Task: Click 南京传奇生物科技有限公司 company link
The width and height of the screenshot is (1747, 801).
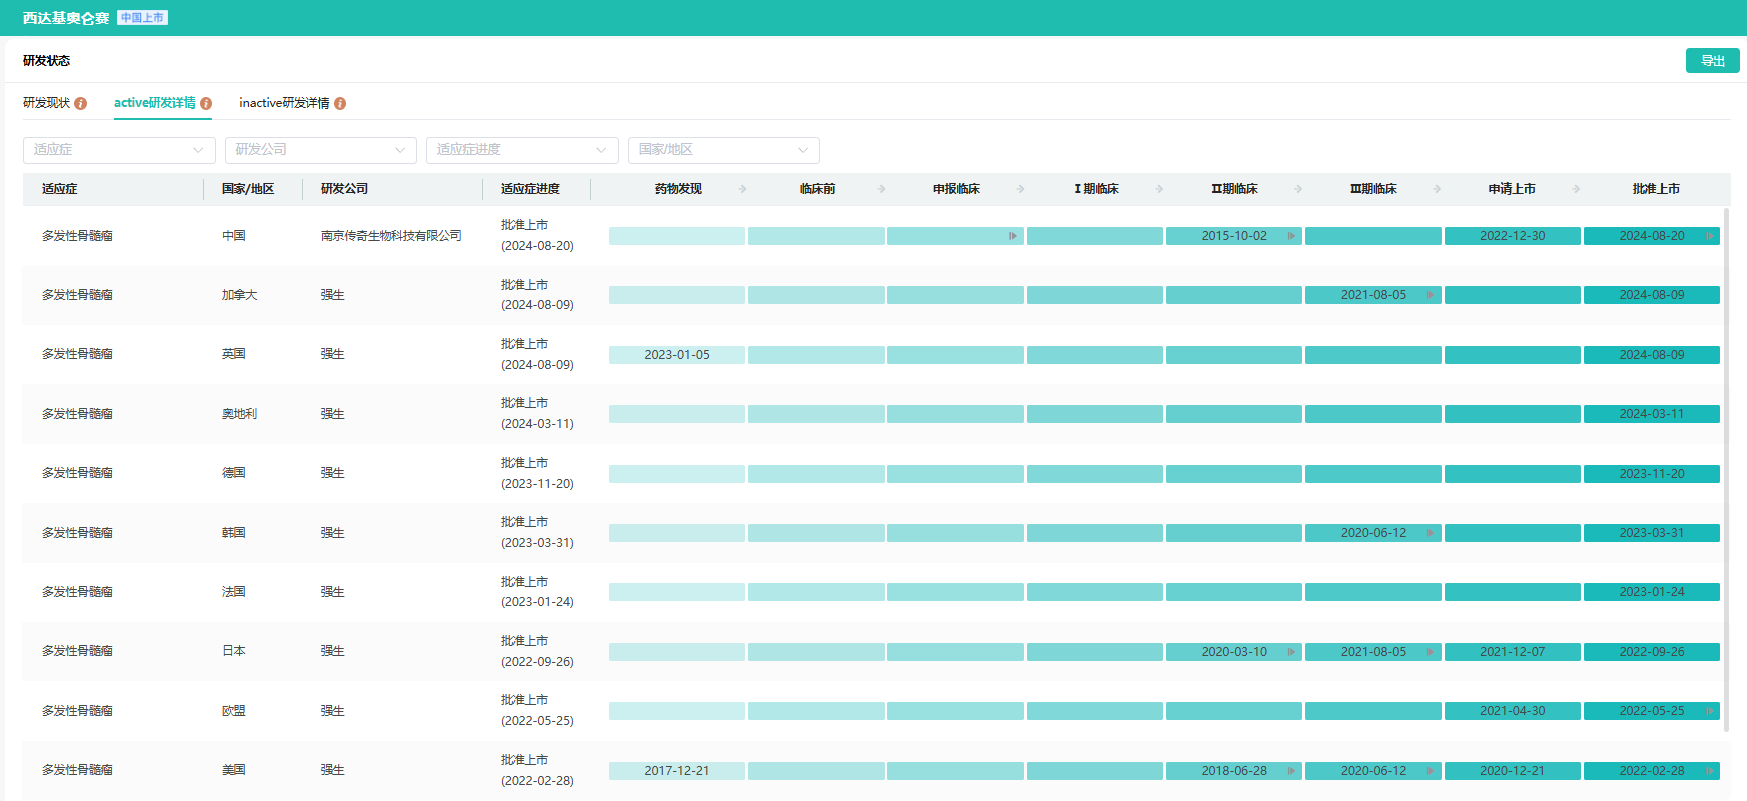Action: point(391,236)
